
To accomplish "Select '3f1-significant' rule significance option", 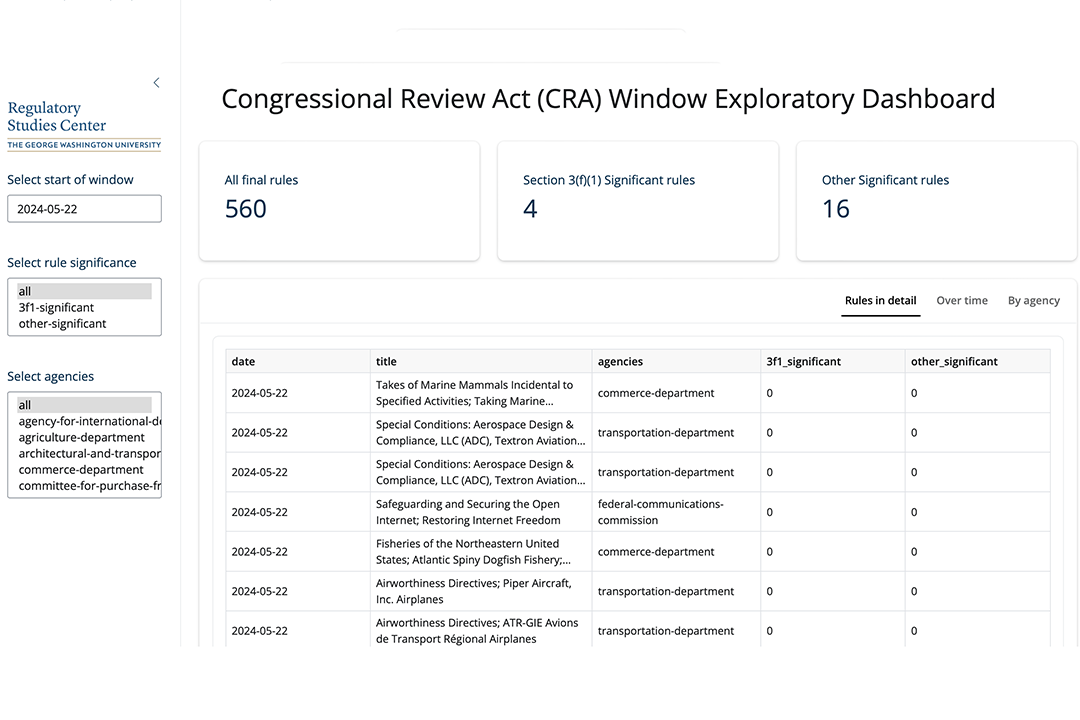I will tap(57, 308).
